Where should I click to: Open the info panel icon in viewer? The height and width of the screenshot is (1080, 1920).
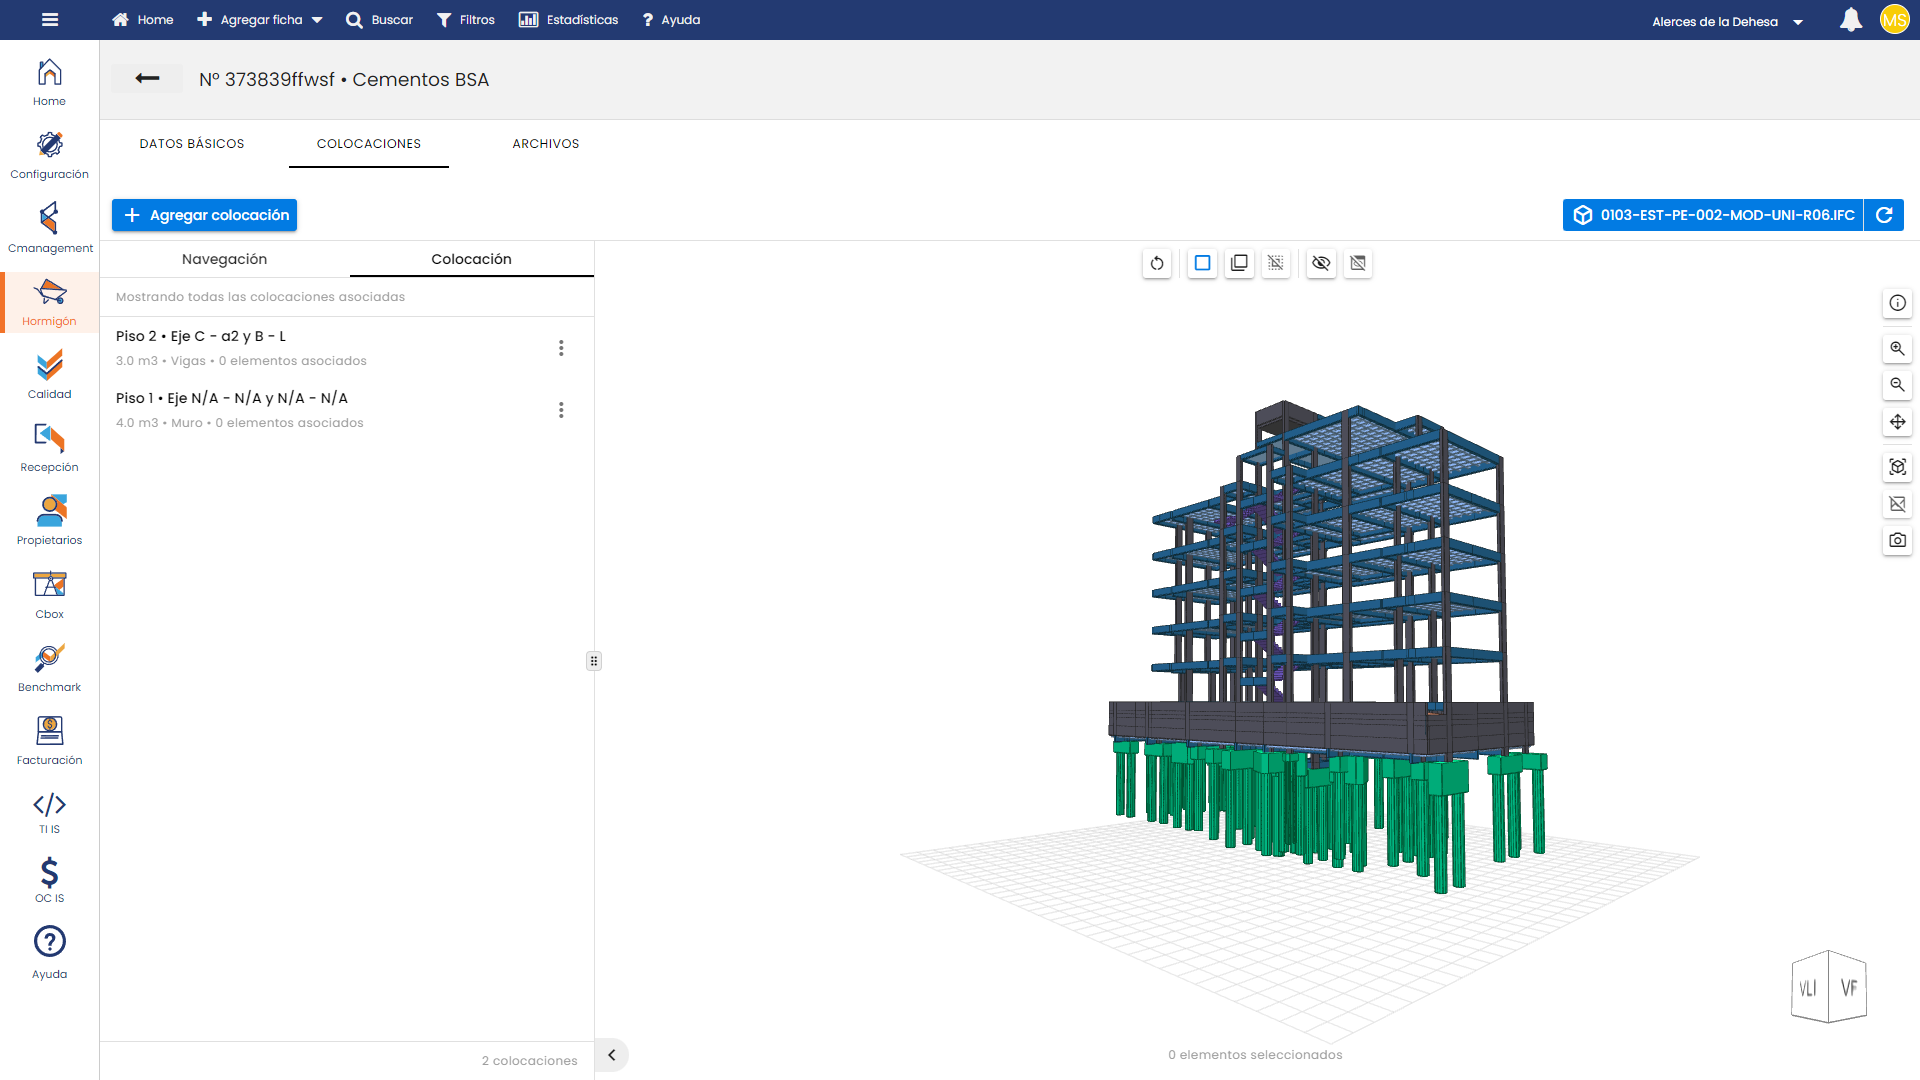coord(1897,303)
